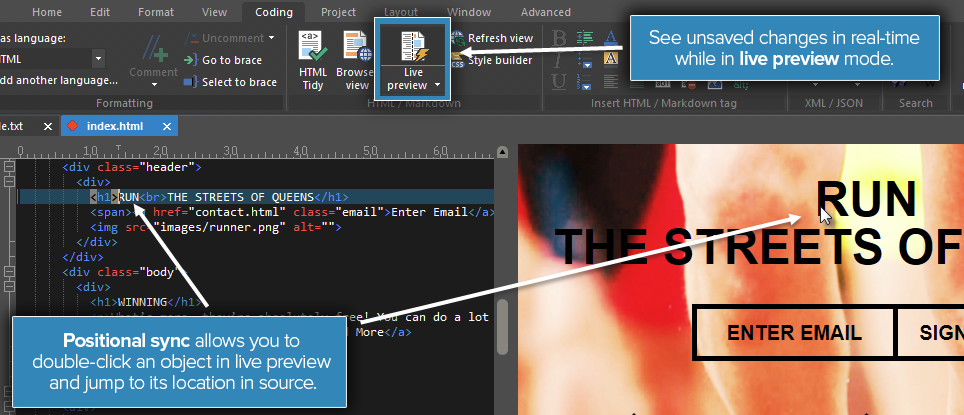Click "contact.html" in the code

click(x=239, y=212)
